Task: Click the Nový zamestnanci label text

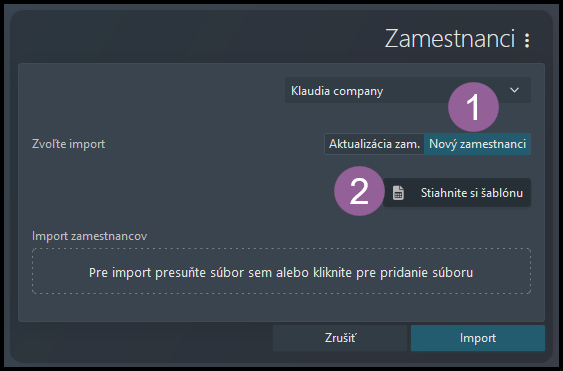Action: pyautogui.click(x=478, y=144)
